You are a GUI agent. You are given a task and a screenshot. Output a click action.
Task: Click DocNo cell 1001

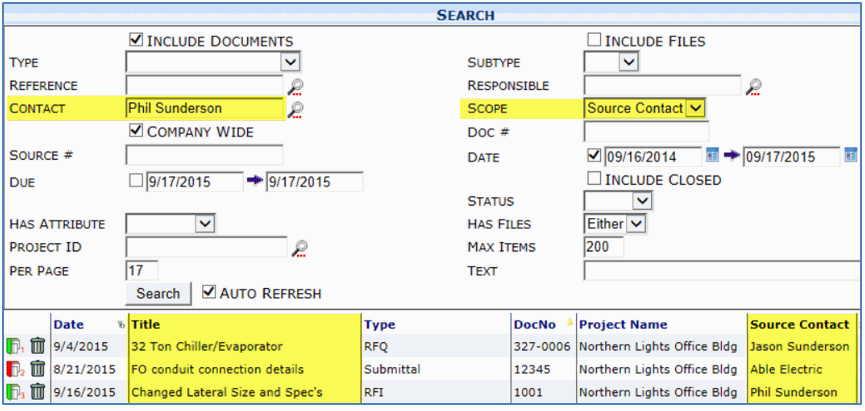(528, 392)
